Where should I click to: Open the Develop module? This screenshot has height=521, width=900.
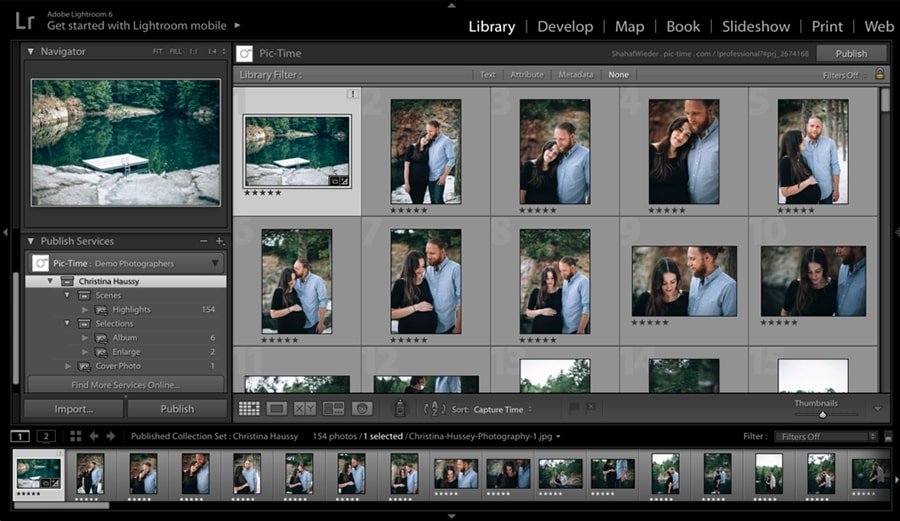565,26
